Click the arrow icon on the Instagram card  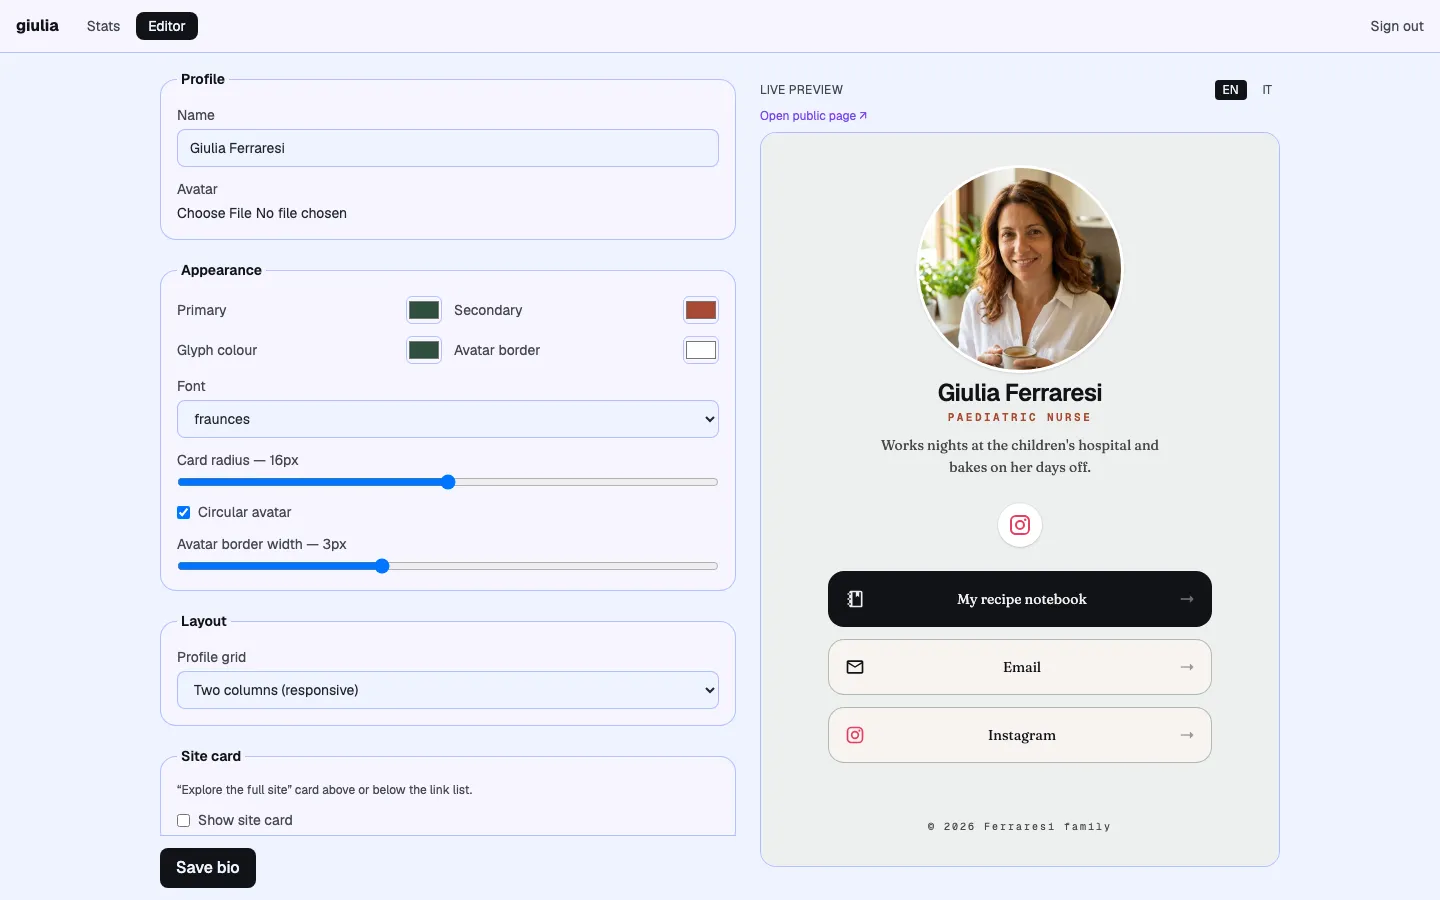1187,735
